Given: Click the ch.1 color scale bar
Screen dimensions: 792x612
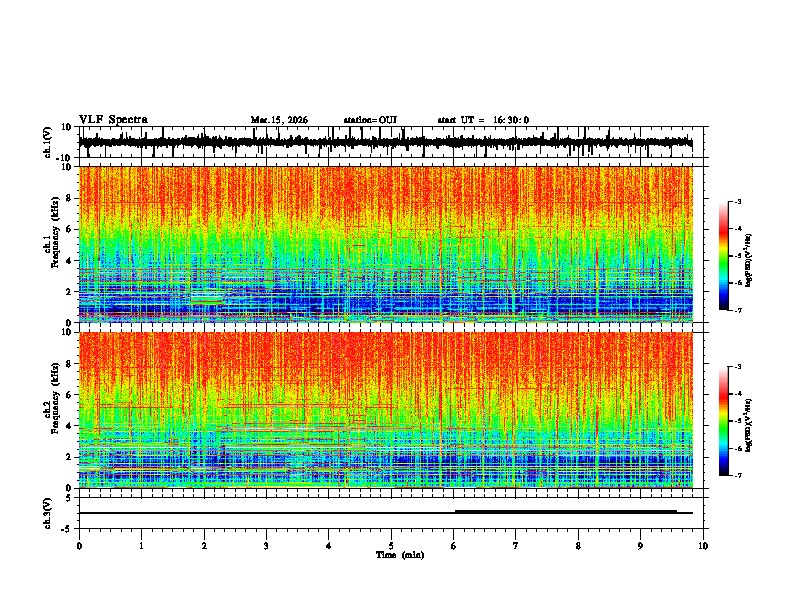Looking at the screenshot, I should point(724,256).
